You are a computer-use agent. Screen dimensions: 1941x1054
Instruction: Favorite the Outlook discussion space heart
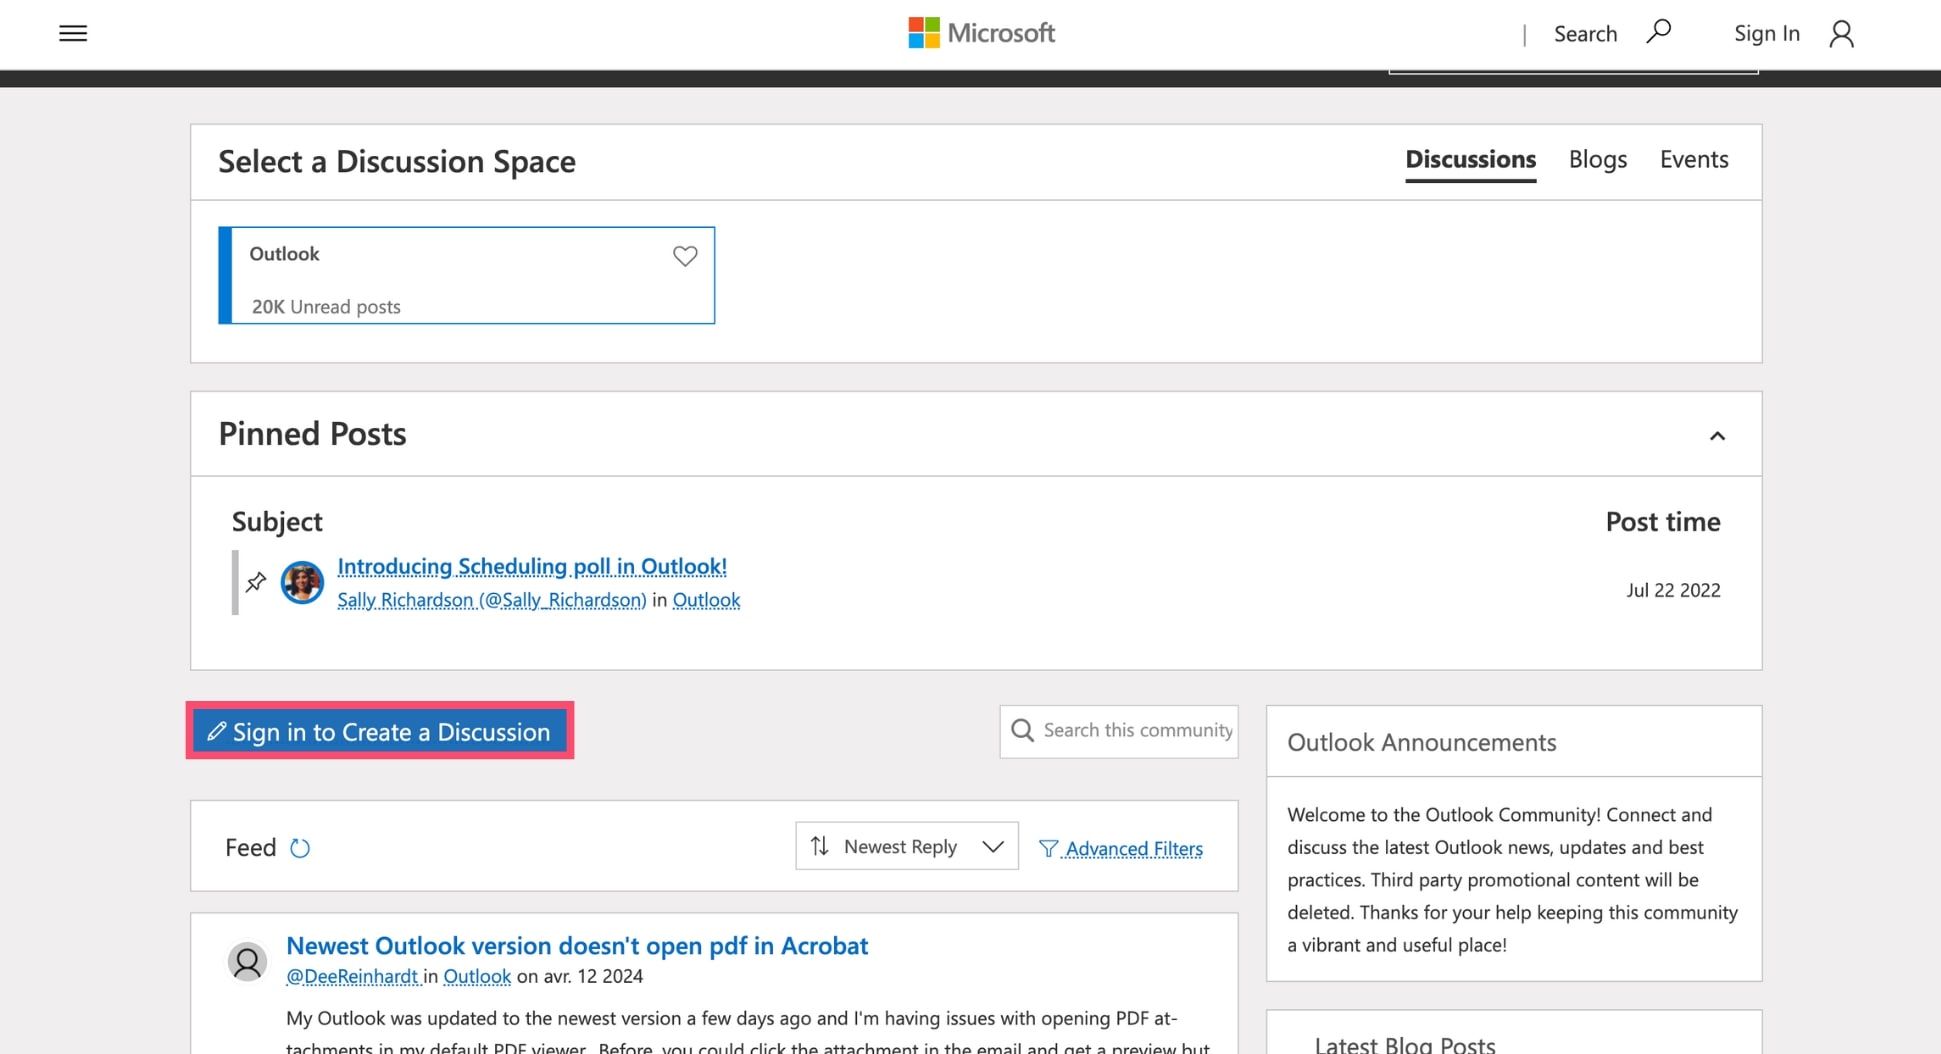click(x=685, y=256)
